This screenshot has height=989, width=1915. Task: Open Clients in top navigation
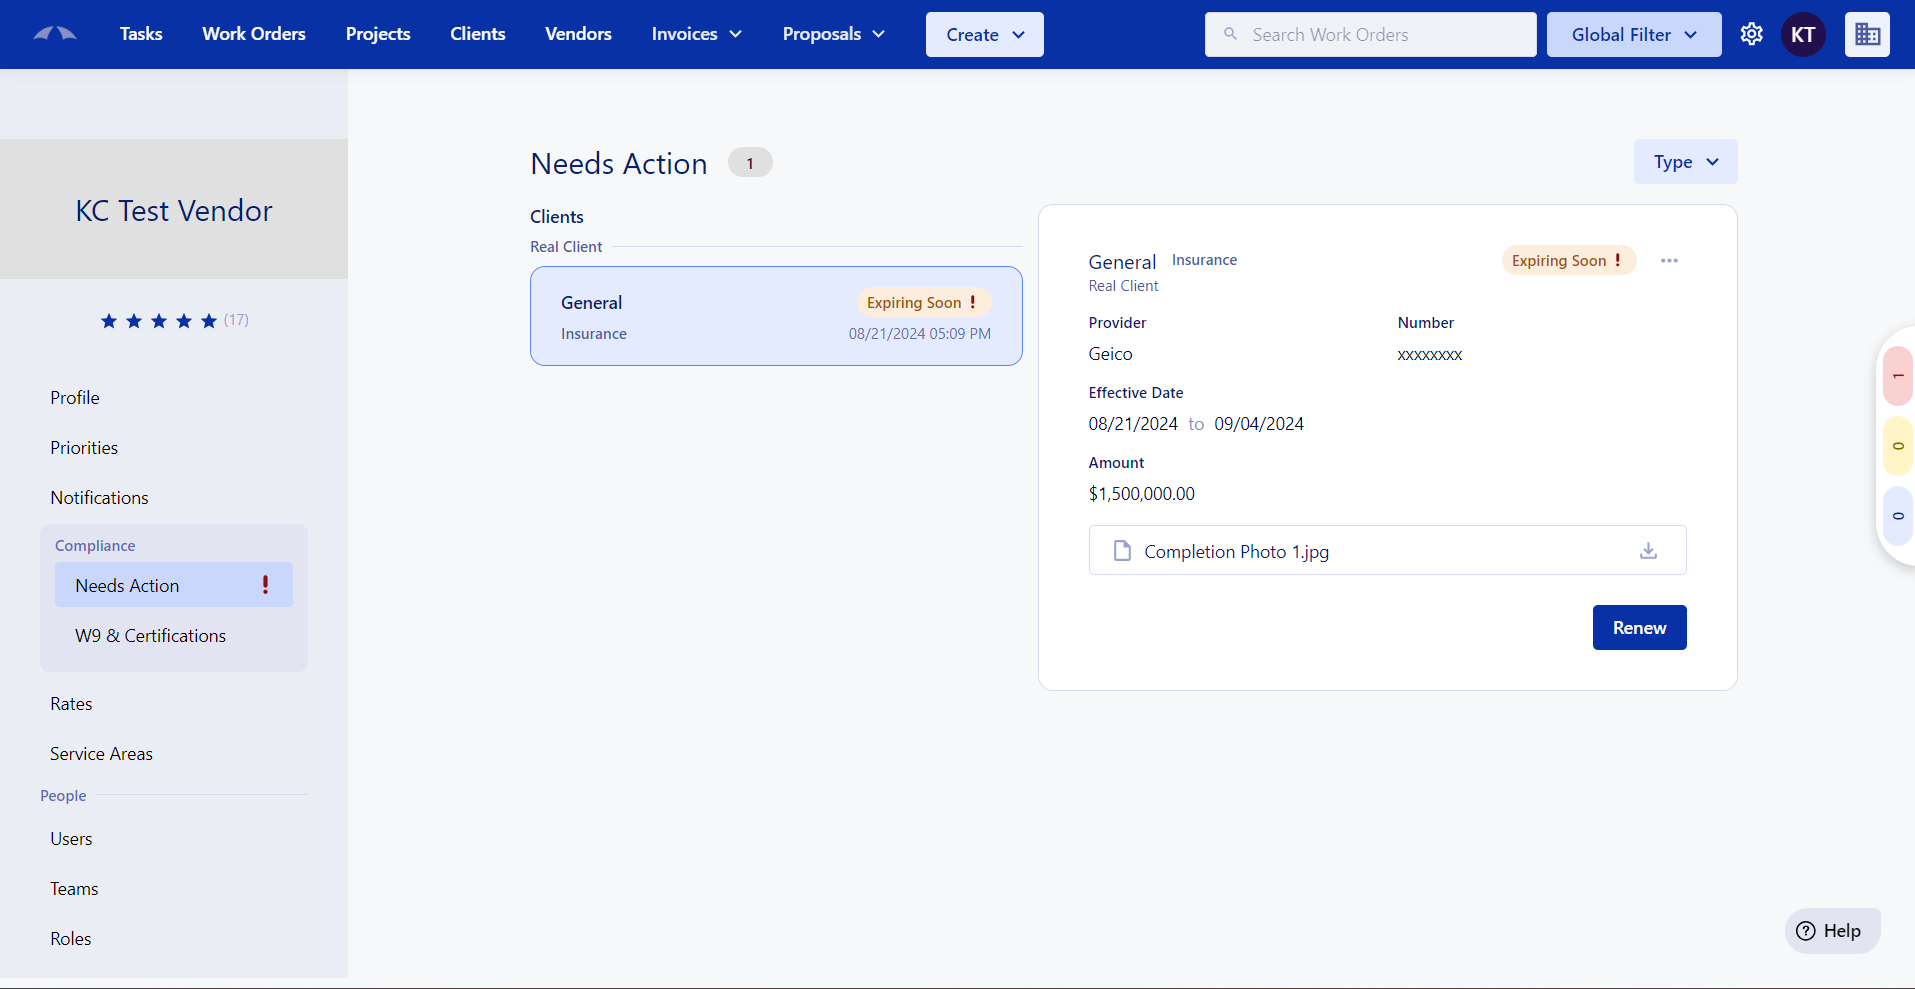[478, 34]
